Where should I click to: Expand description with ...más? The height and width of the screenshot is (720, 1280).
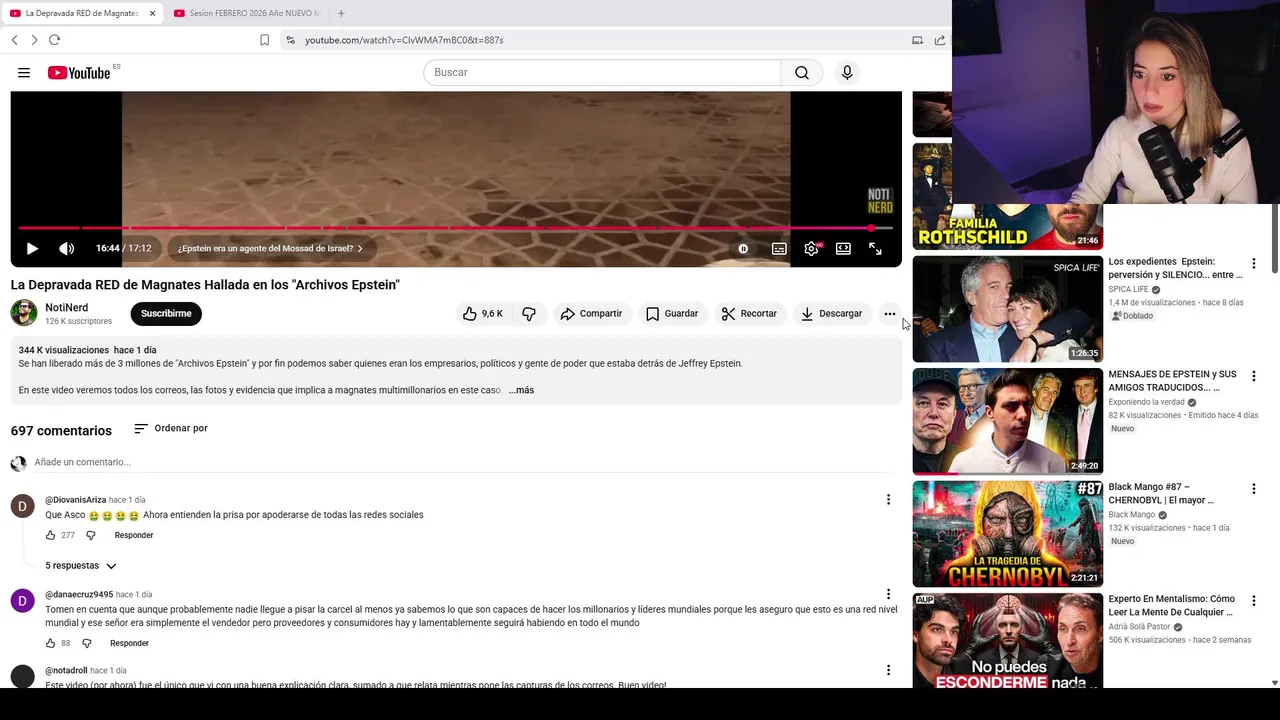521,390
